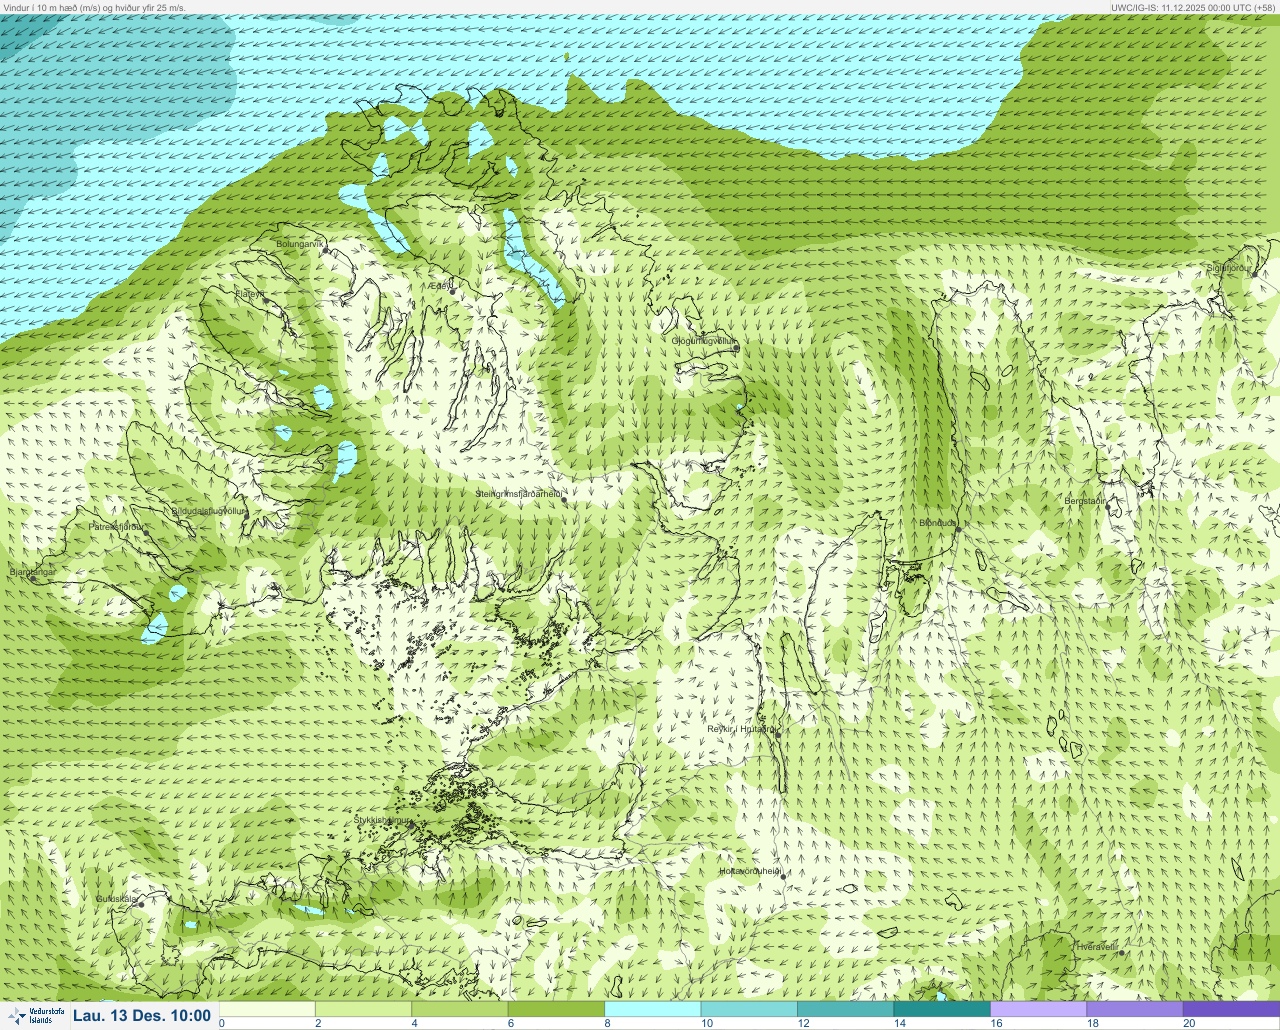Click the Holtavörðuheiði station label
This screenshot has width=1280, height=1030.
(750, 871)
